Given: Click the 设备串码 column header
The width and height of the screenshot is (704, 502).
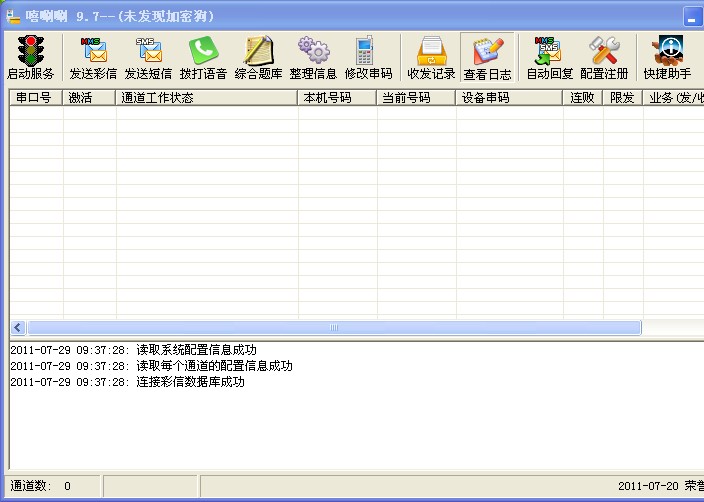Looking at the screenshot, I should coord(509,97).
